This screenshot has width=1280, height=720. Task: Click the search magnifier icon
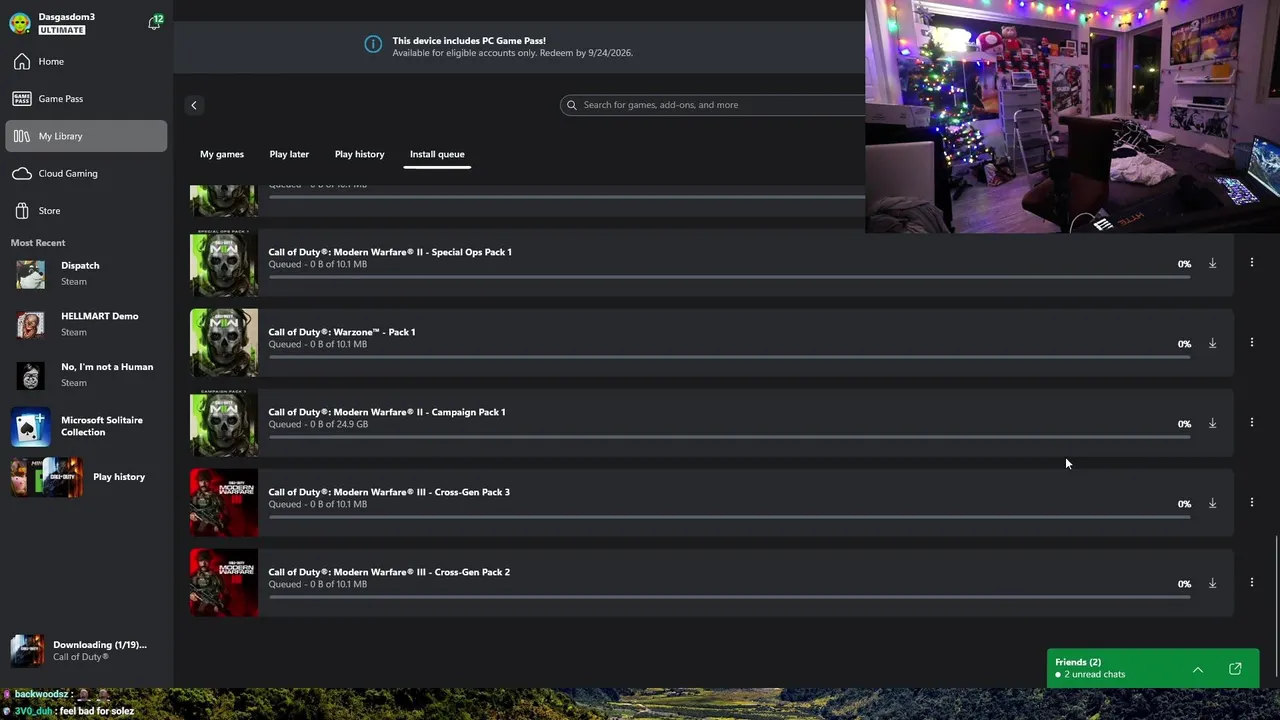(x=572, y=105)
